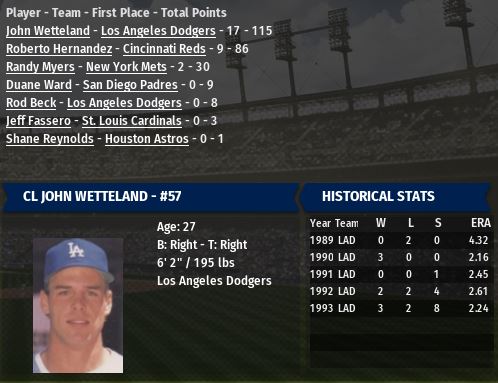This screenshot has height=383, width=498.
Task: Click the ERA column header
Action: pos(481,223)
